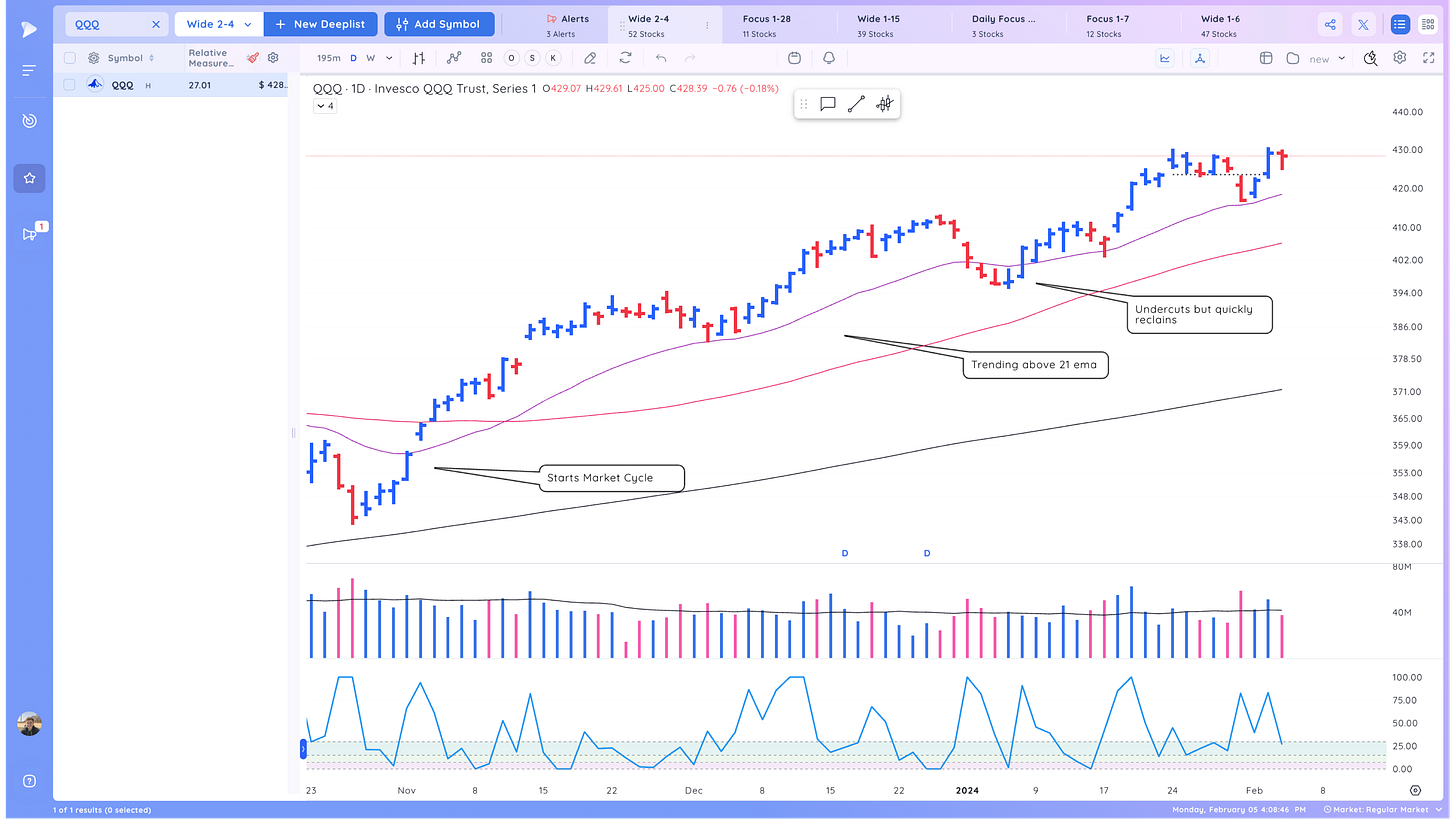Select the callout comment drawing tool

[x=828, y=104]
